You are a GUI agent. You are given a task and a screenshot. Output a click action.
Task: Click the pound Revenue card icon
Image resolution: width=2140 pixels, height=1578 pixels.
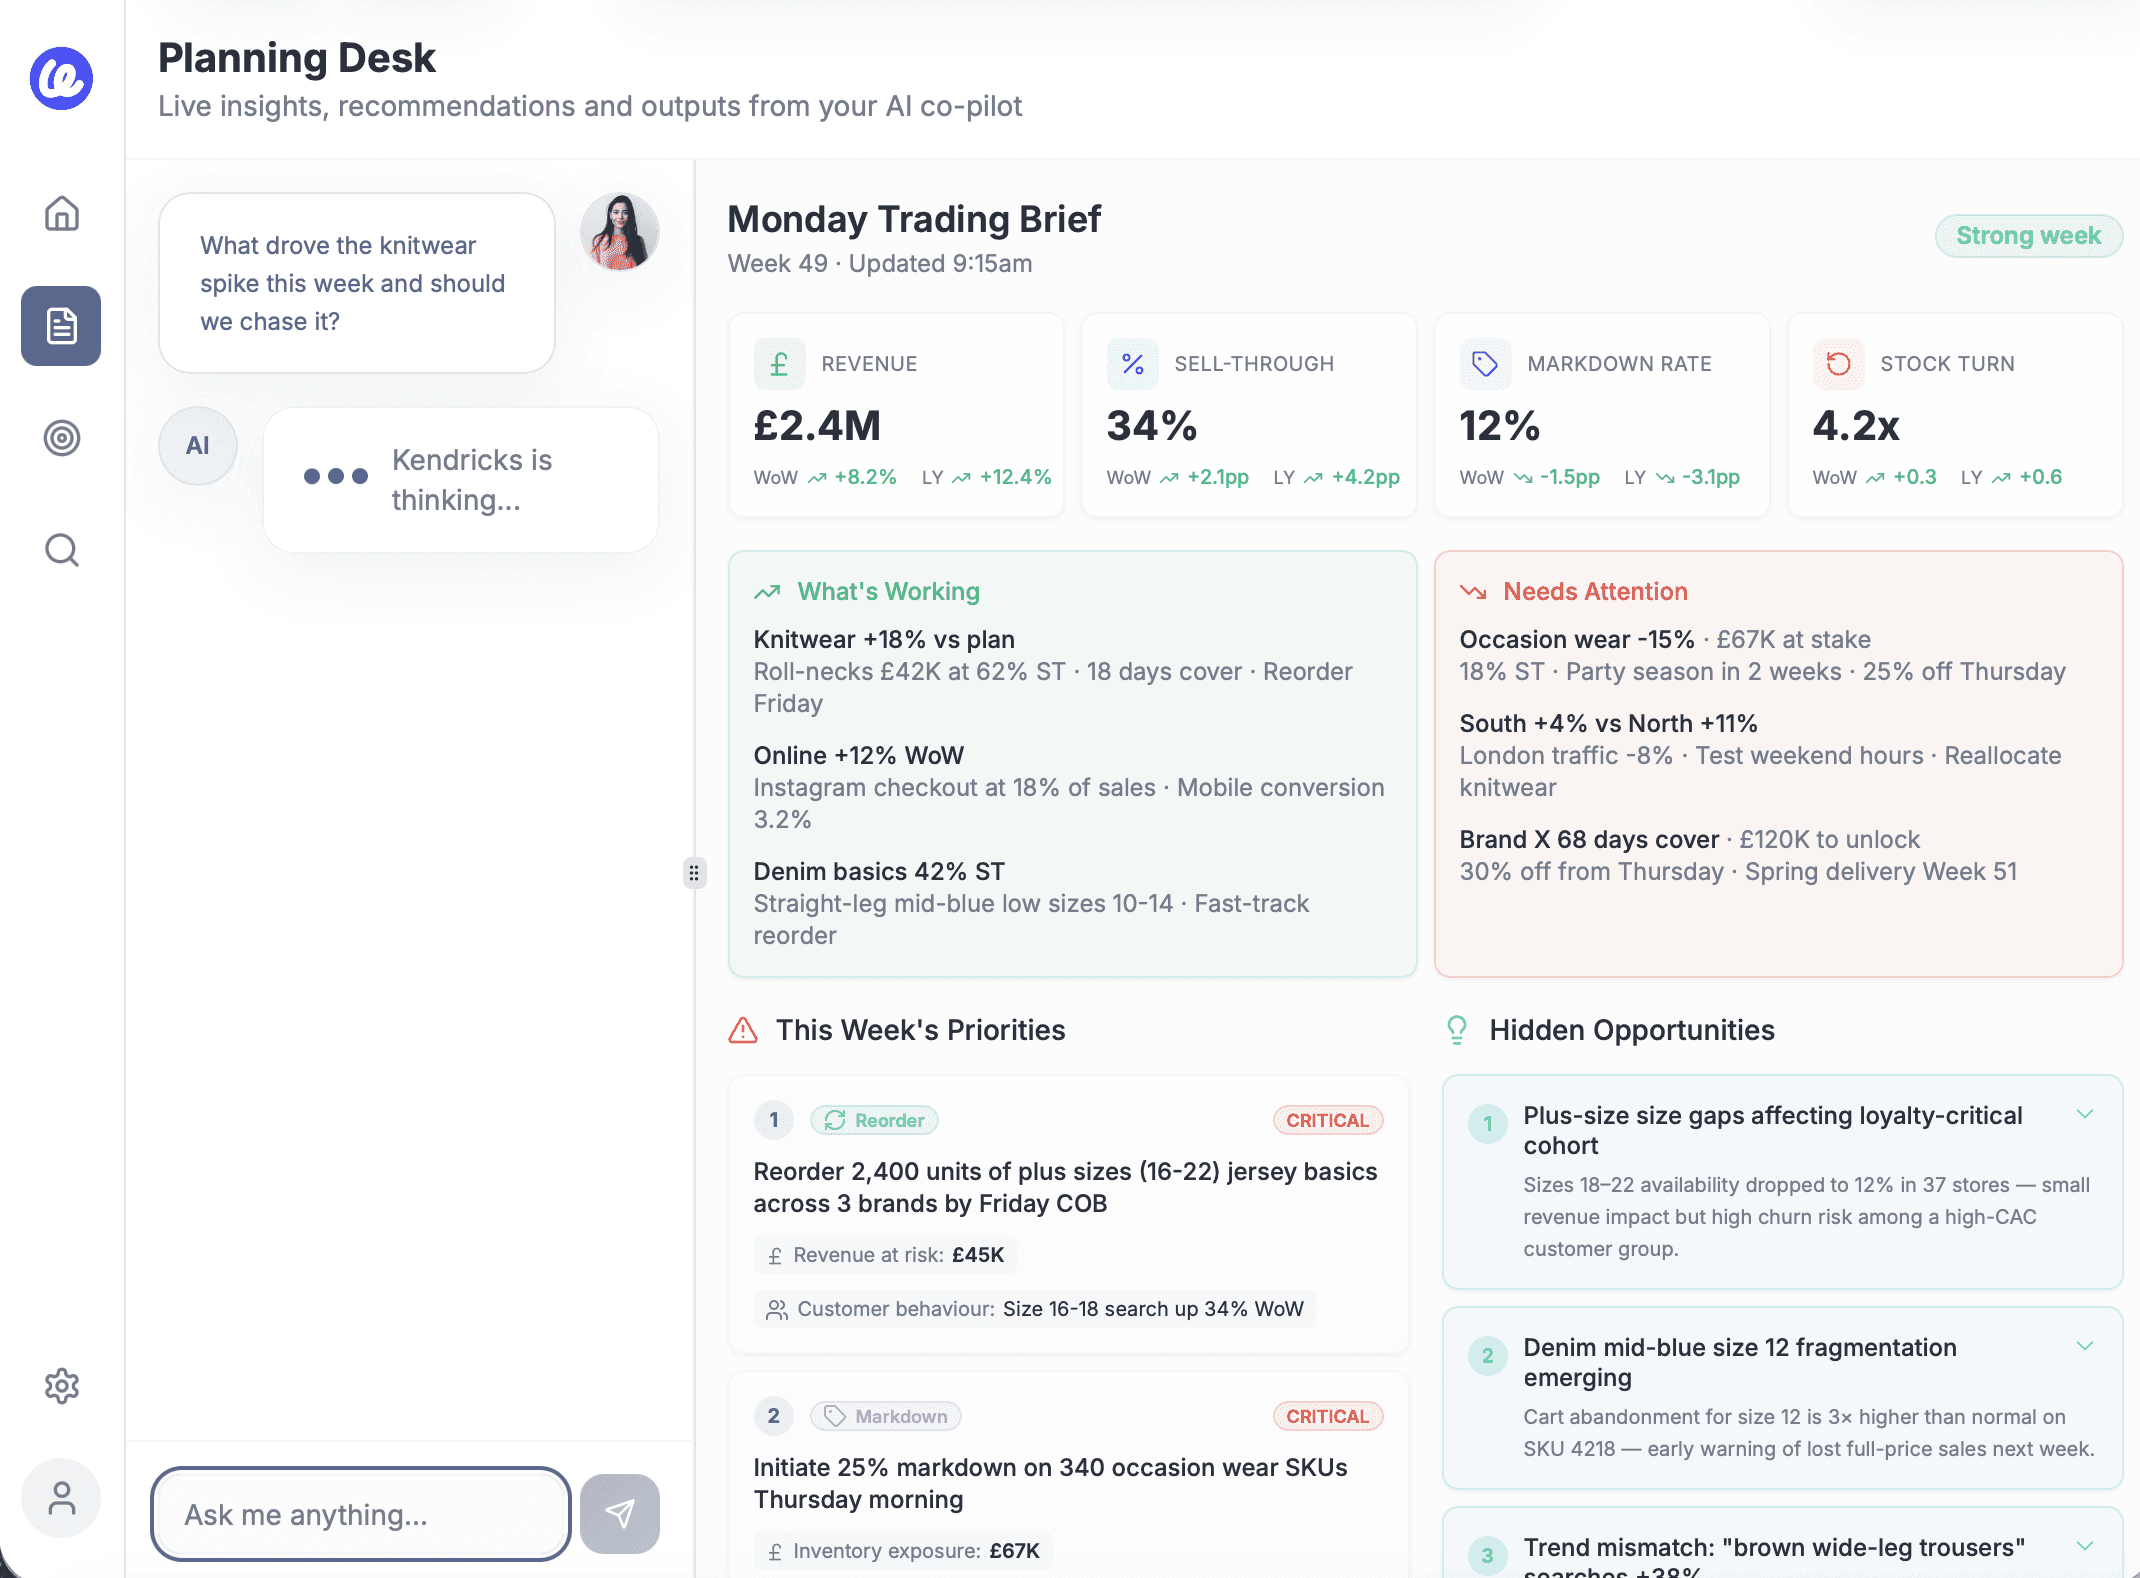coord(779,364)
